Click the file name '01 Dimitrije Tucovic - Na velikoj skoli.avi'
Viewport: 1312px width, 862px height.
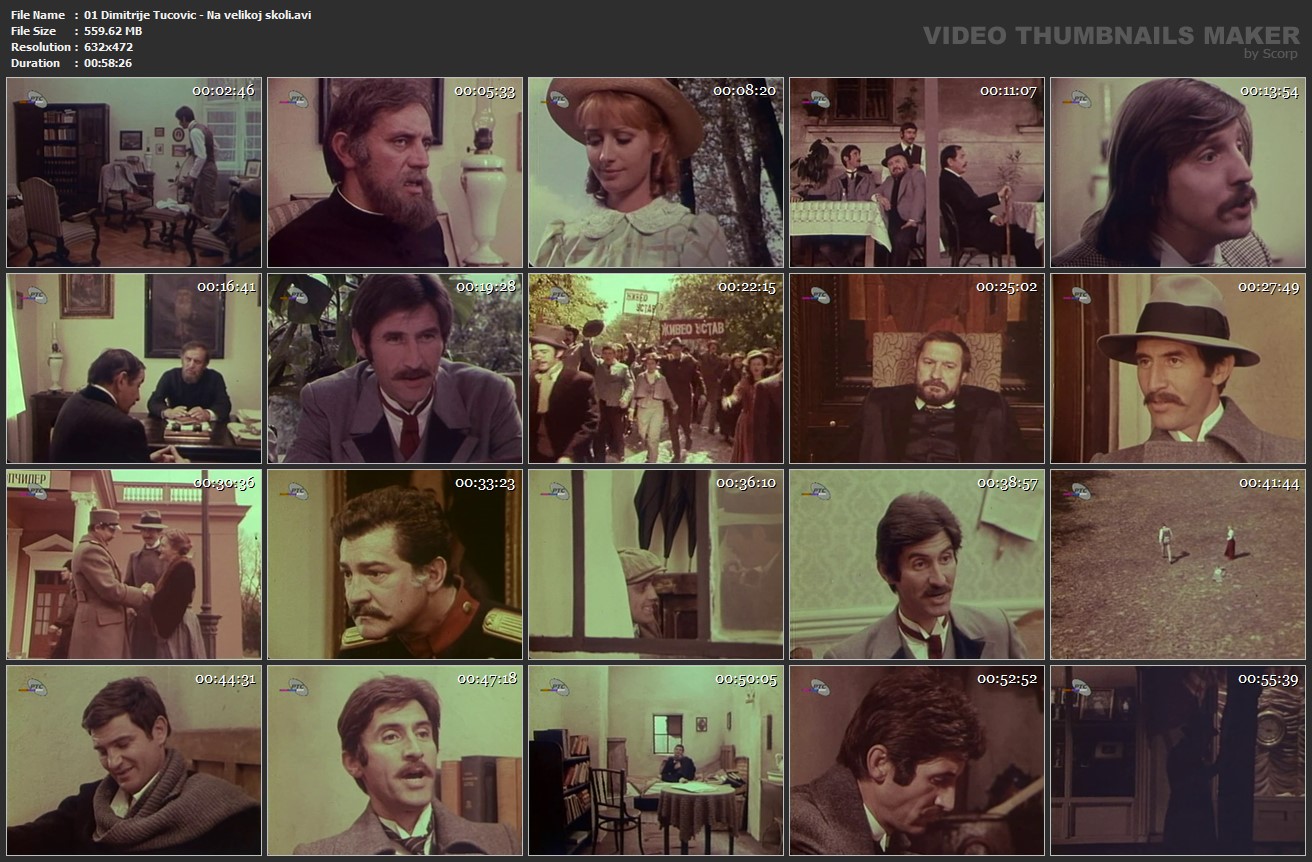(198, 15)
